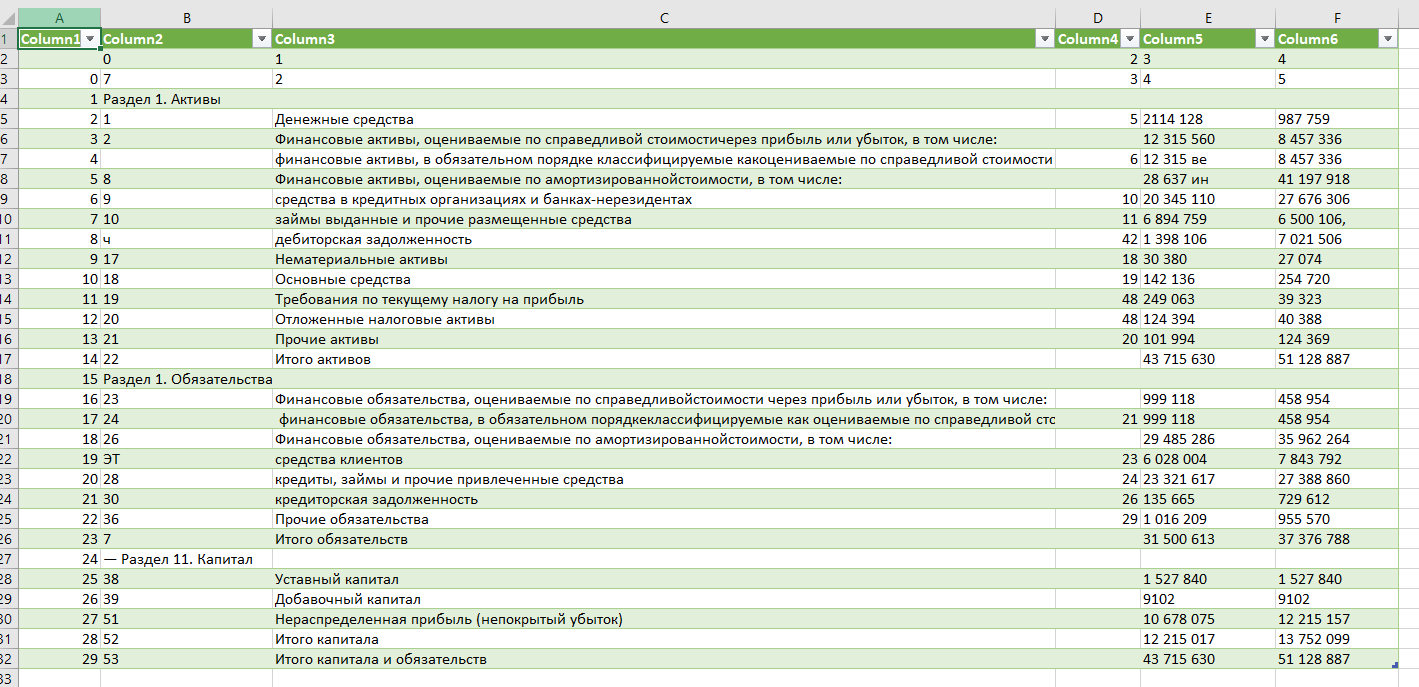
Task: Select cell '23 321 617'
Action: [x=1208, y=479]
